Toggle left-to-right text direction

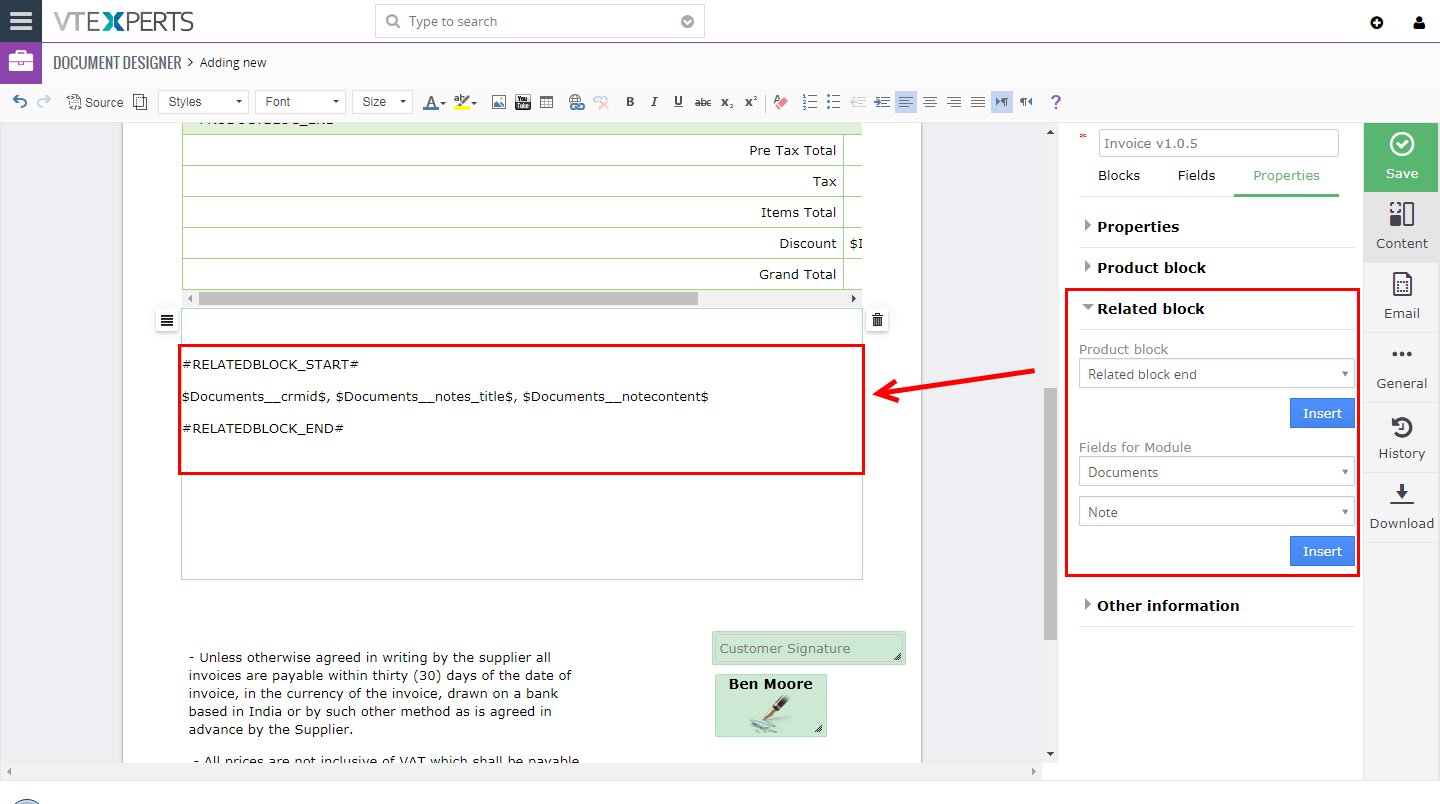[1001, 101]
